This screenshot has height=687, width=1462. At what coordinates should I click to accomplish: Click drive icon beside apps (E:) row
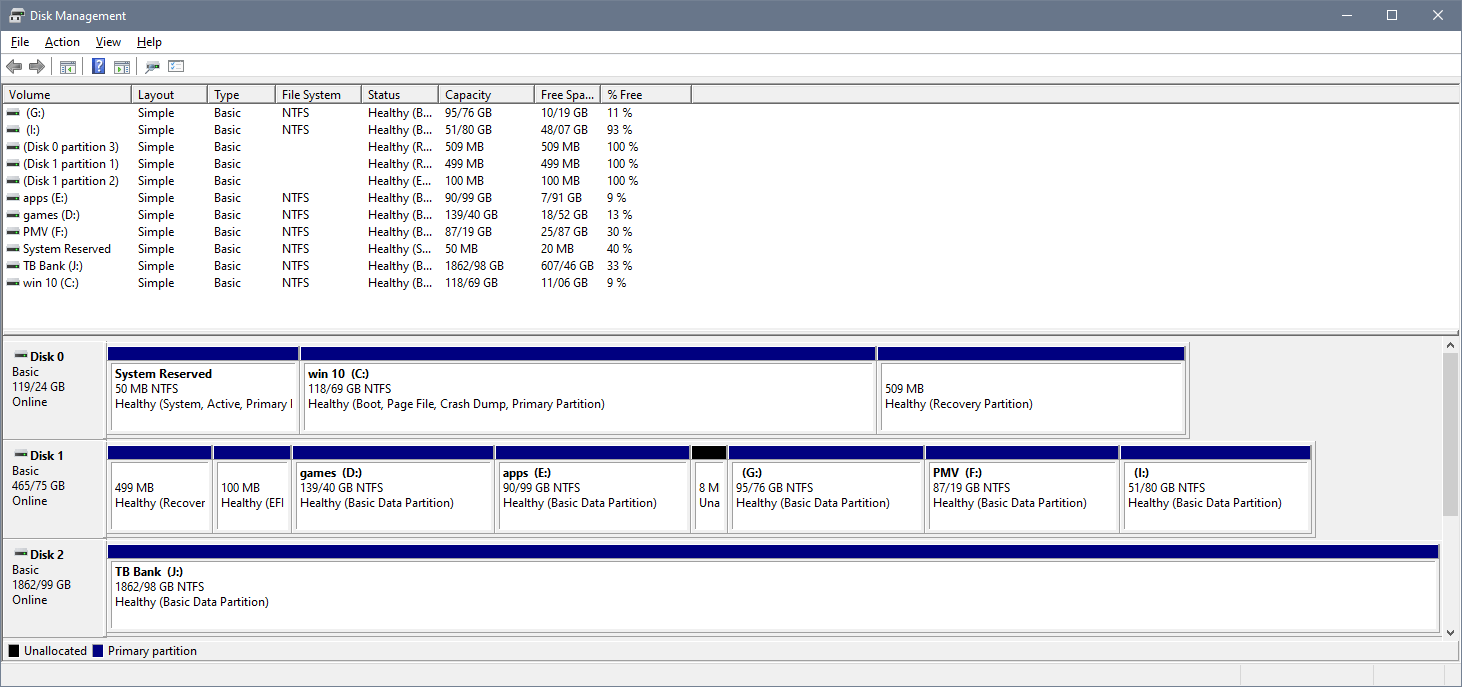(x=13, y=198)
